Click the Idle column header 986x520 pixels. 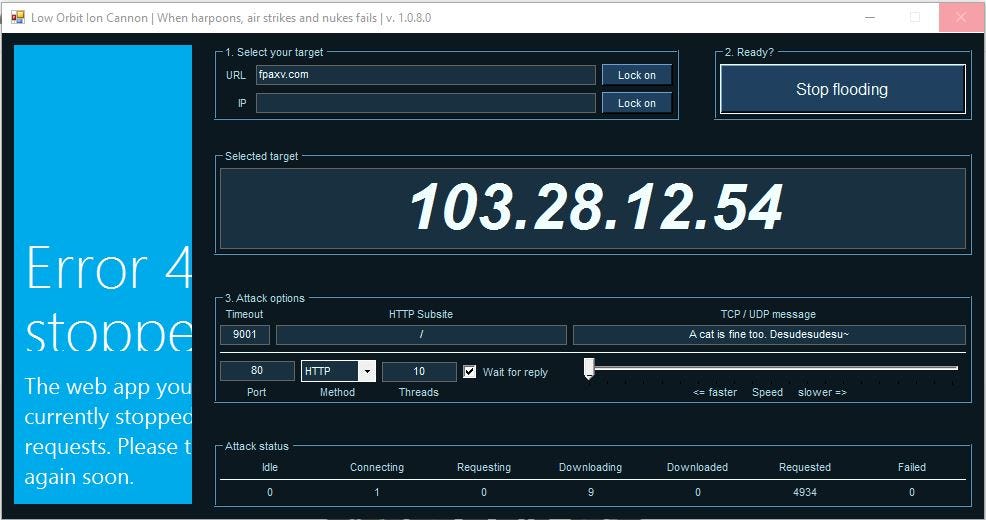click(270, 467)
